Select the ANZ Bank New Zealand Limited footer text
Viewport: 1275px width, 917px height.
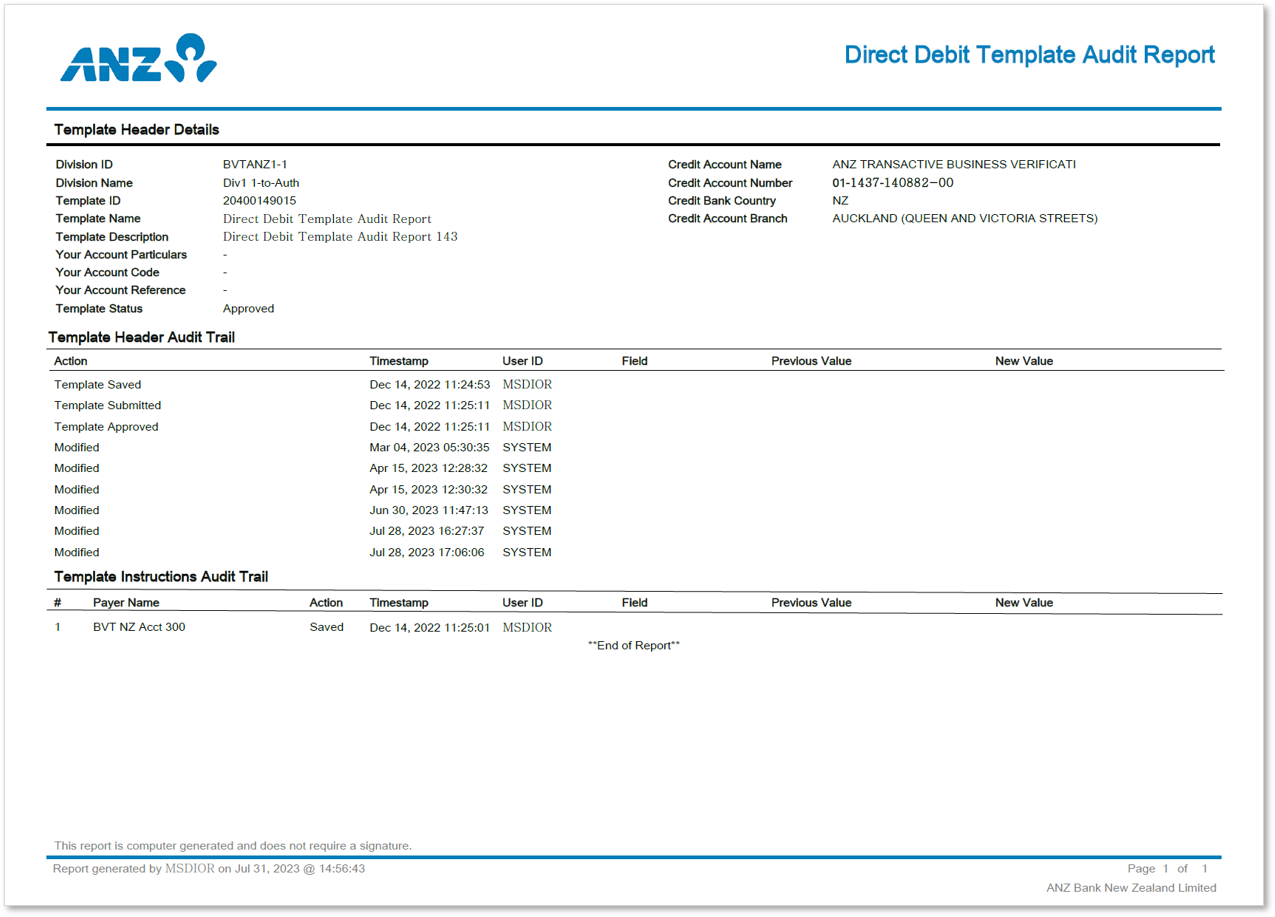[1131, 888]
